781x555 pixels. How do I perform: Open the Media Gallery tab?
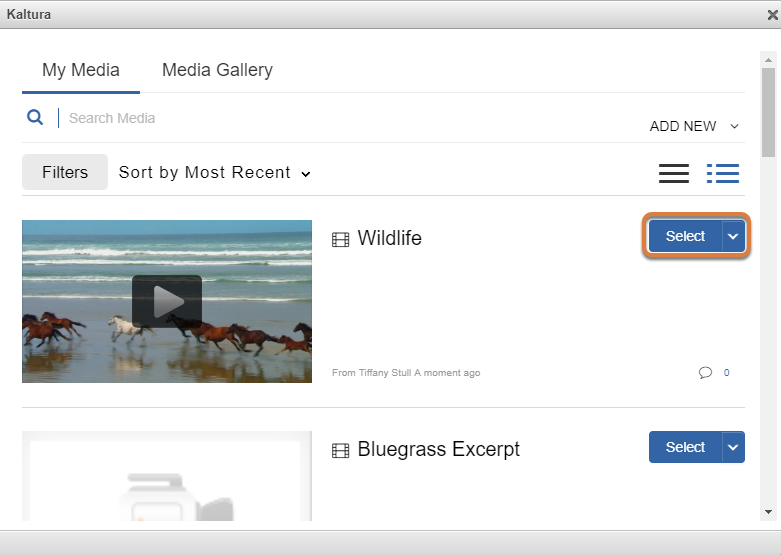pos(217,70)
